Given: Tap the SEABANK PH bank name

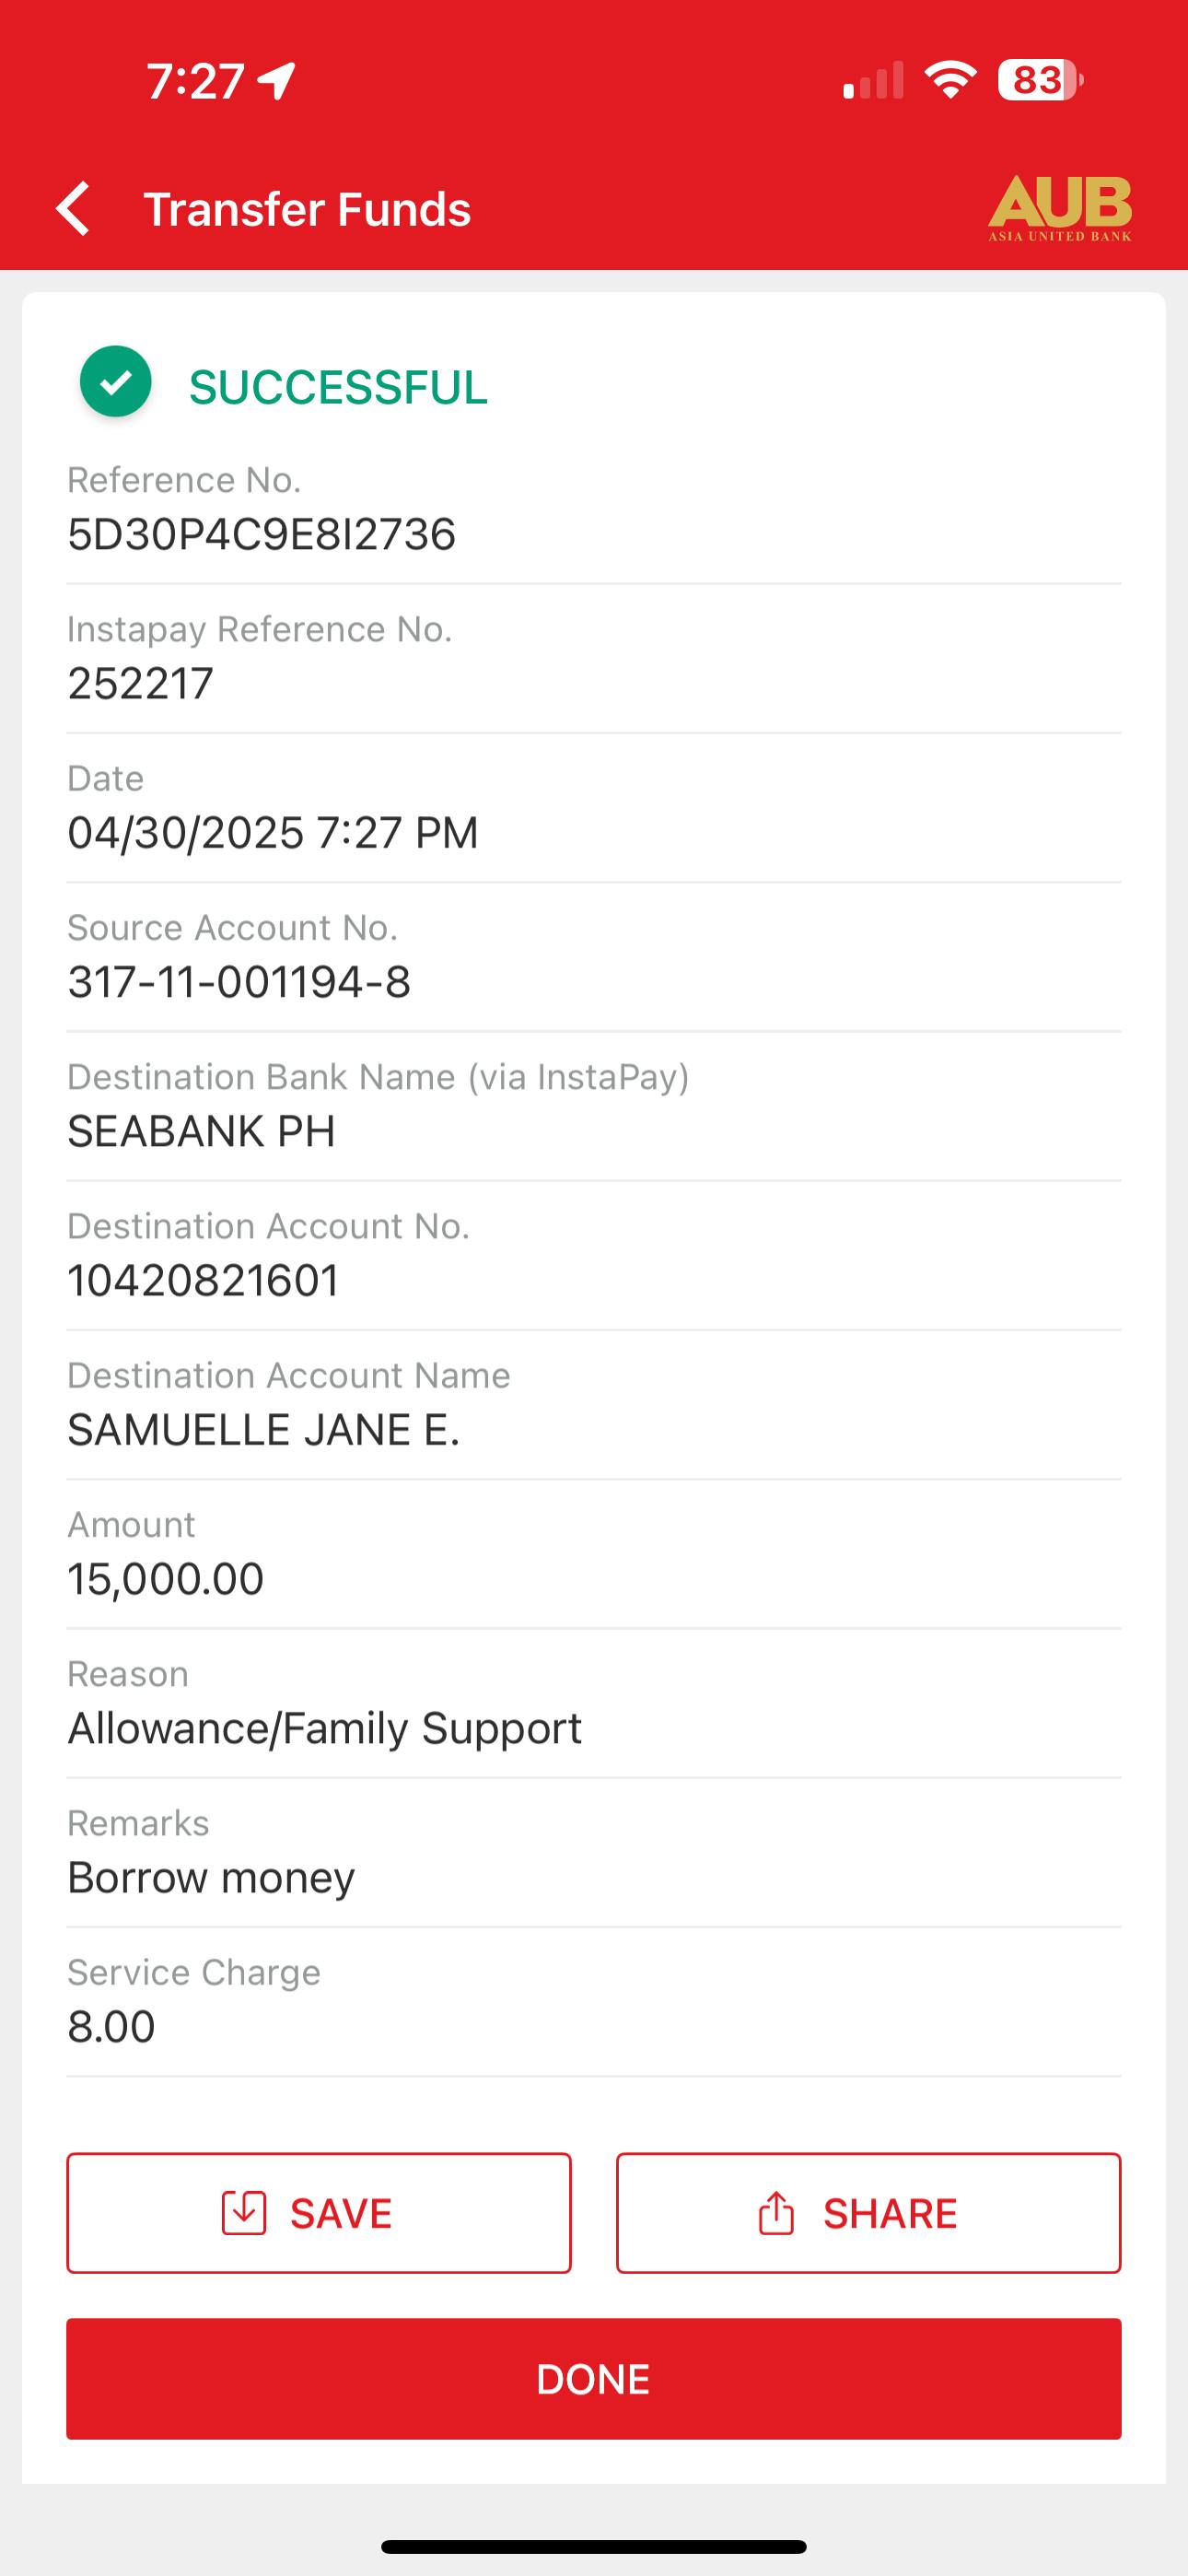Looking at the screenshot, I should click(201, 1131).
